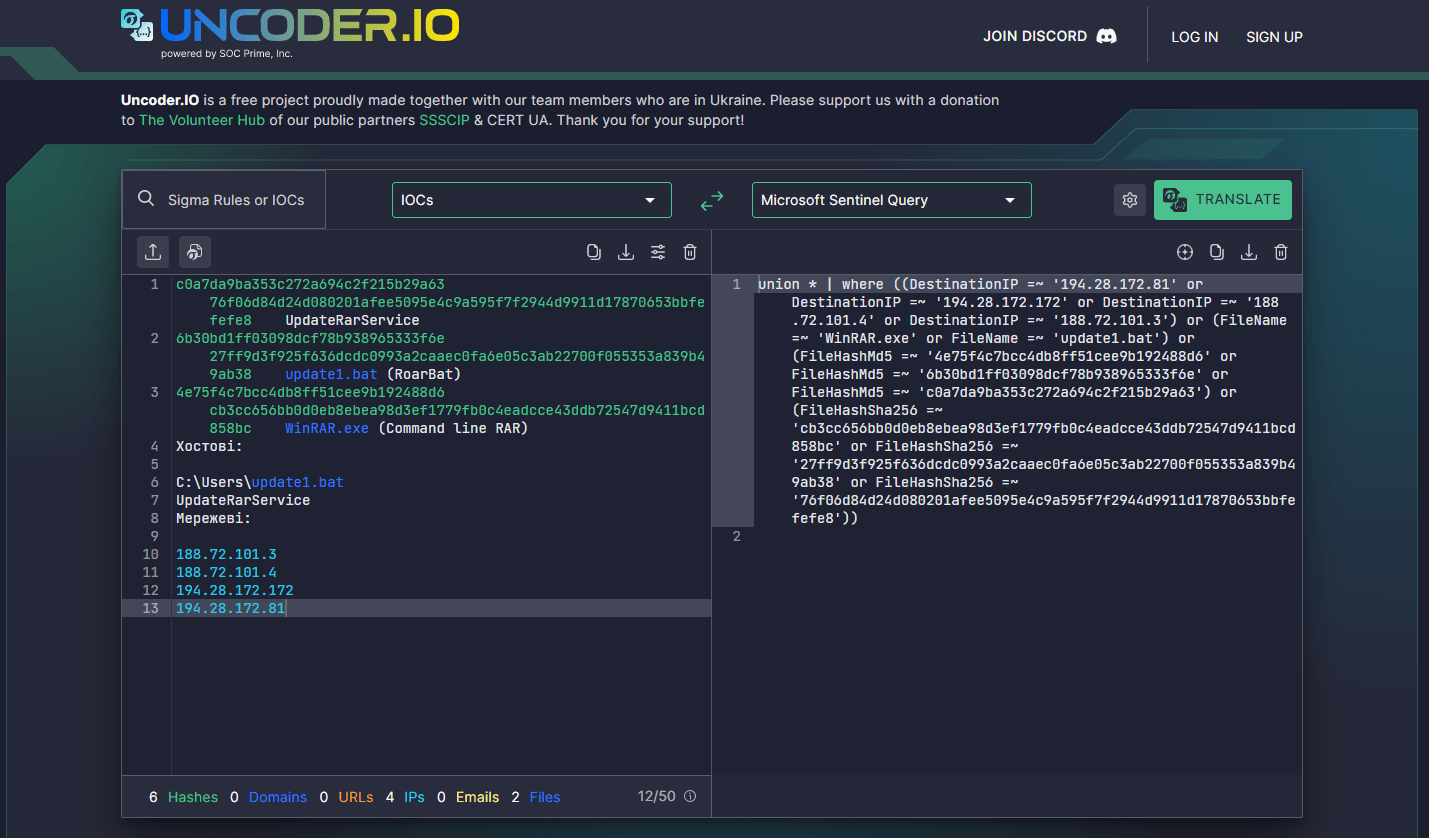Click the search magnifier icon
This screenshot has height=838, width=1429.
click(x=147, y=199)
